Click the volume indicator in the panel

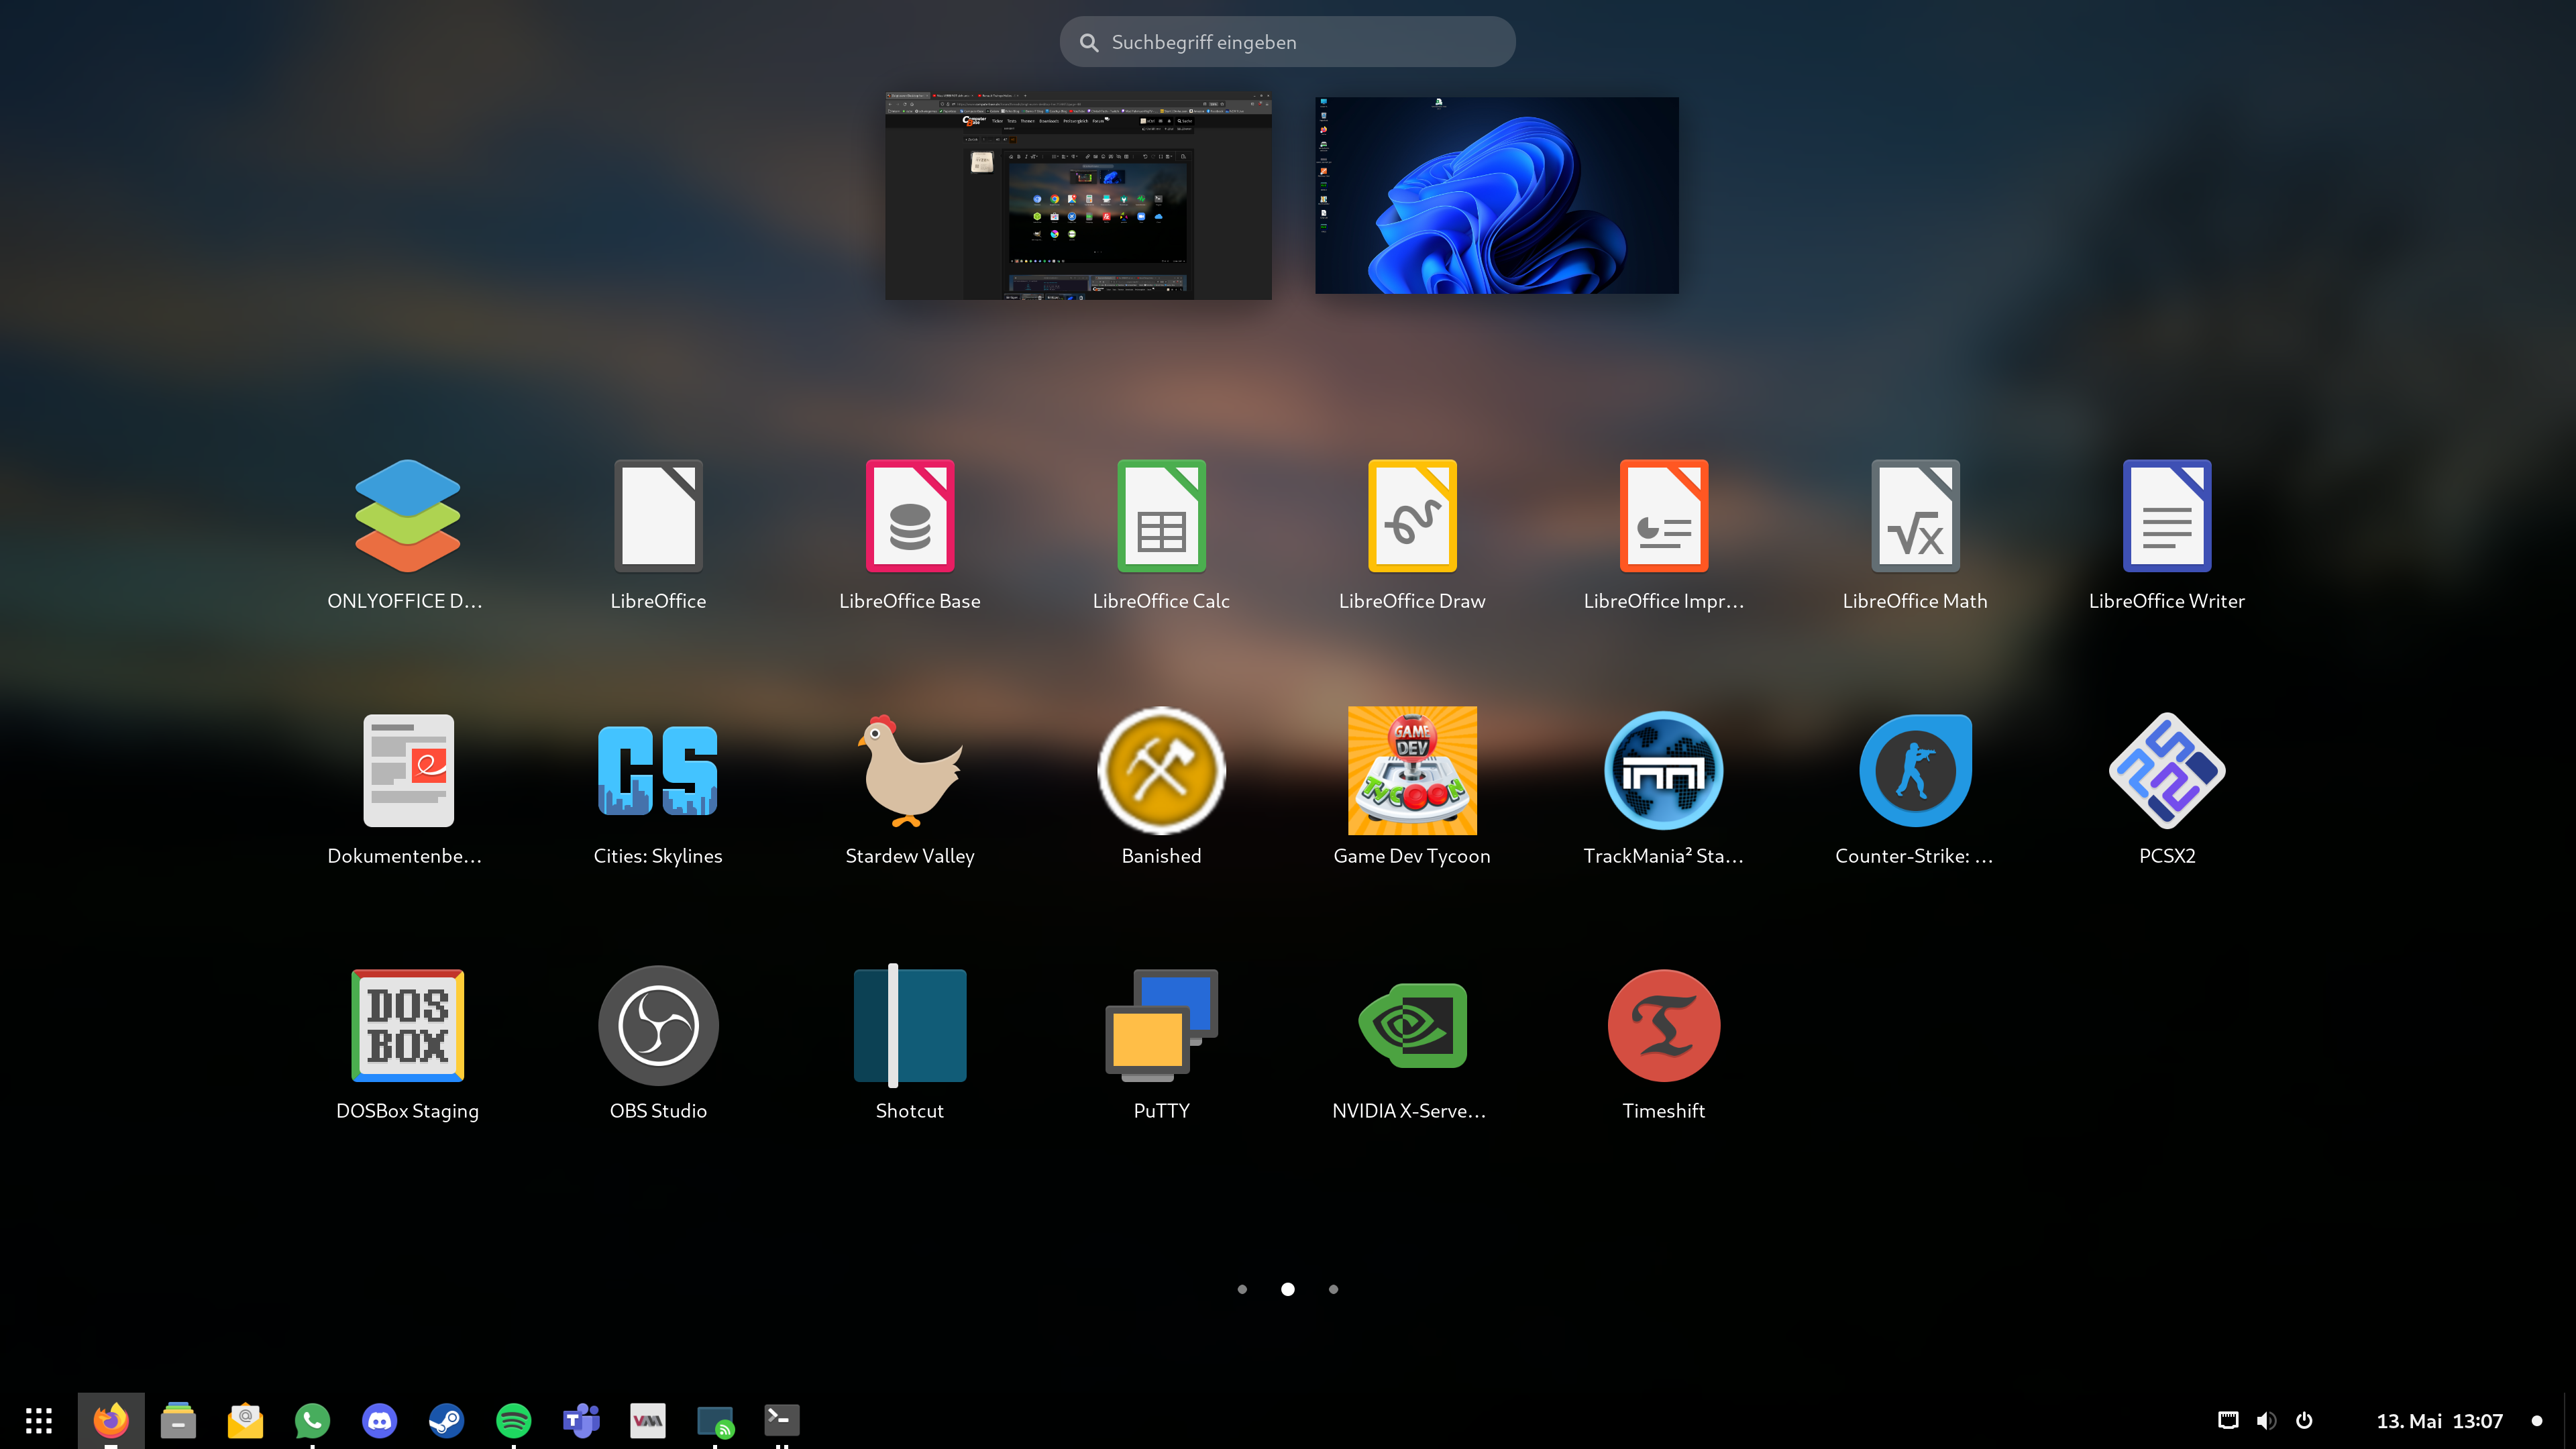(x=2266, y=1420)
